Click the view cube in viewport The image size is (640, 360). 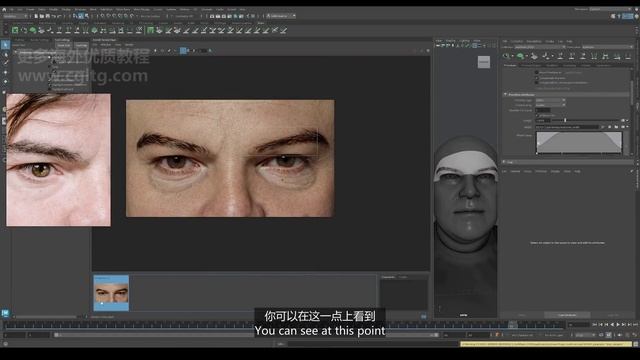click(x=484, y=62)
